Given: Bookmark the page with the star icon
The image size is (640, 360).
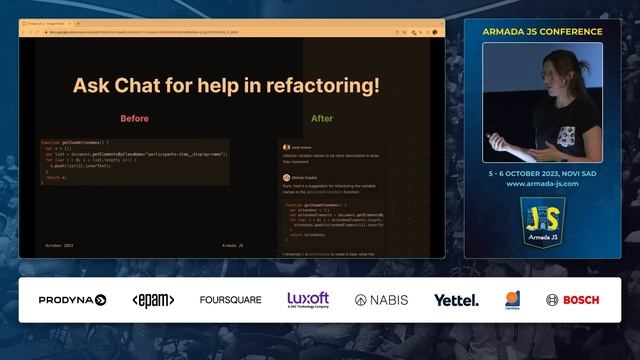Looking at the screenshot, I should (404, 32).
